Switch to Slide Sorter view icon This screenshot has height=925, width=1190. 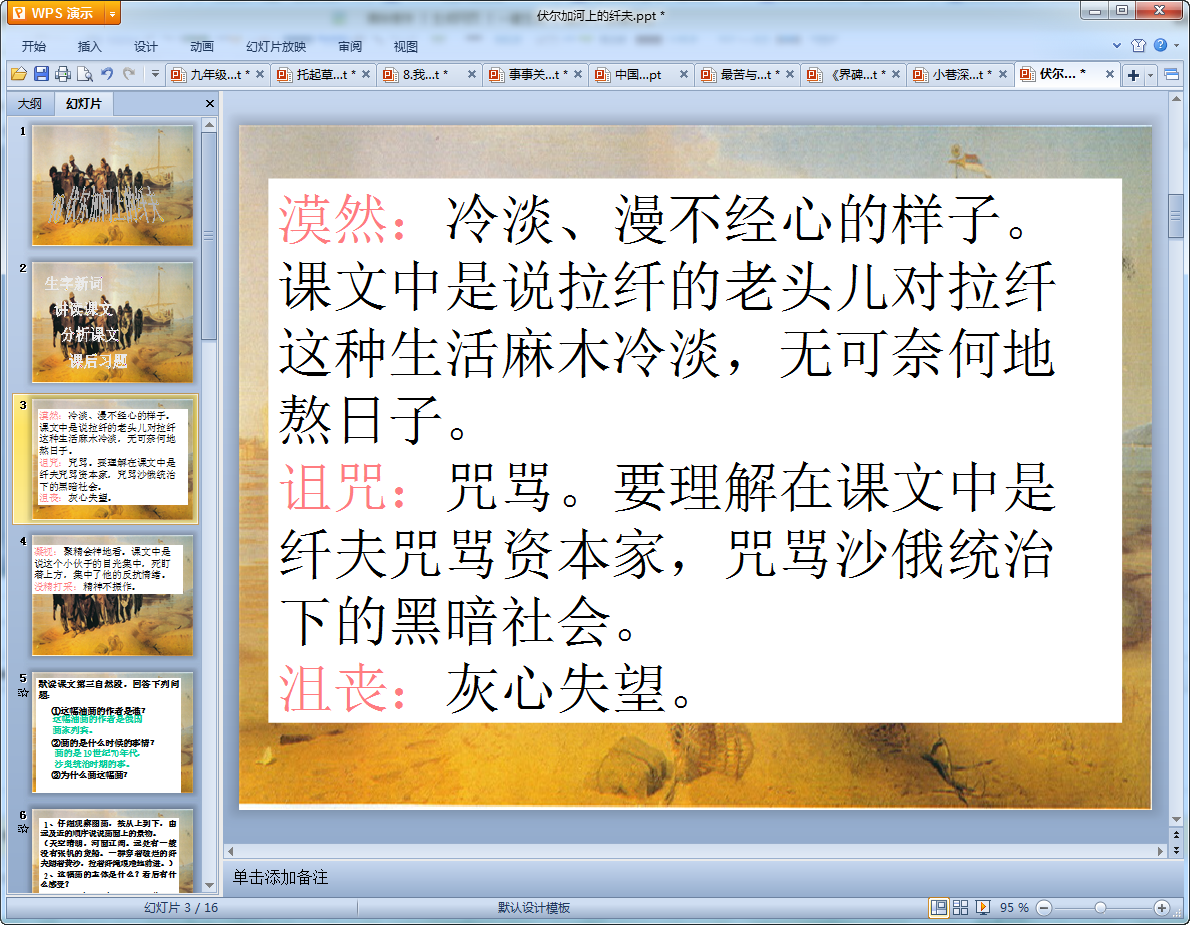(960, 908)
